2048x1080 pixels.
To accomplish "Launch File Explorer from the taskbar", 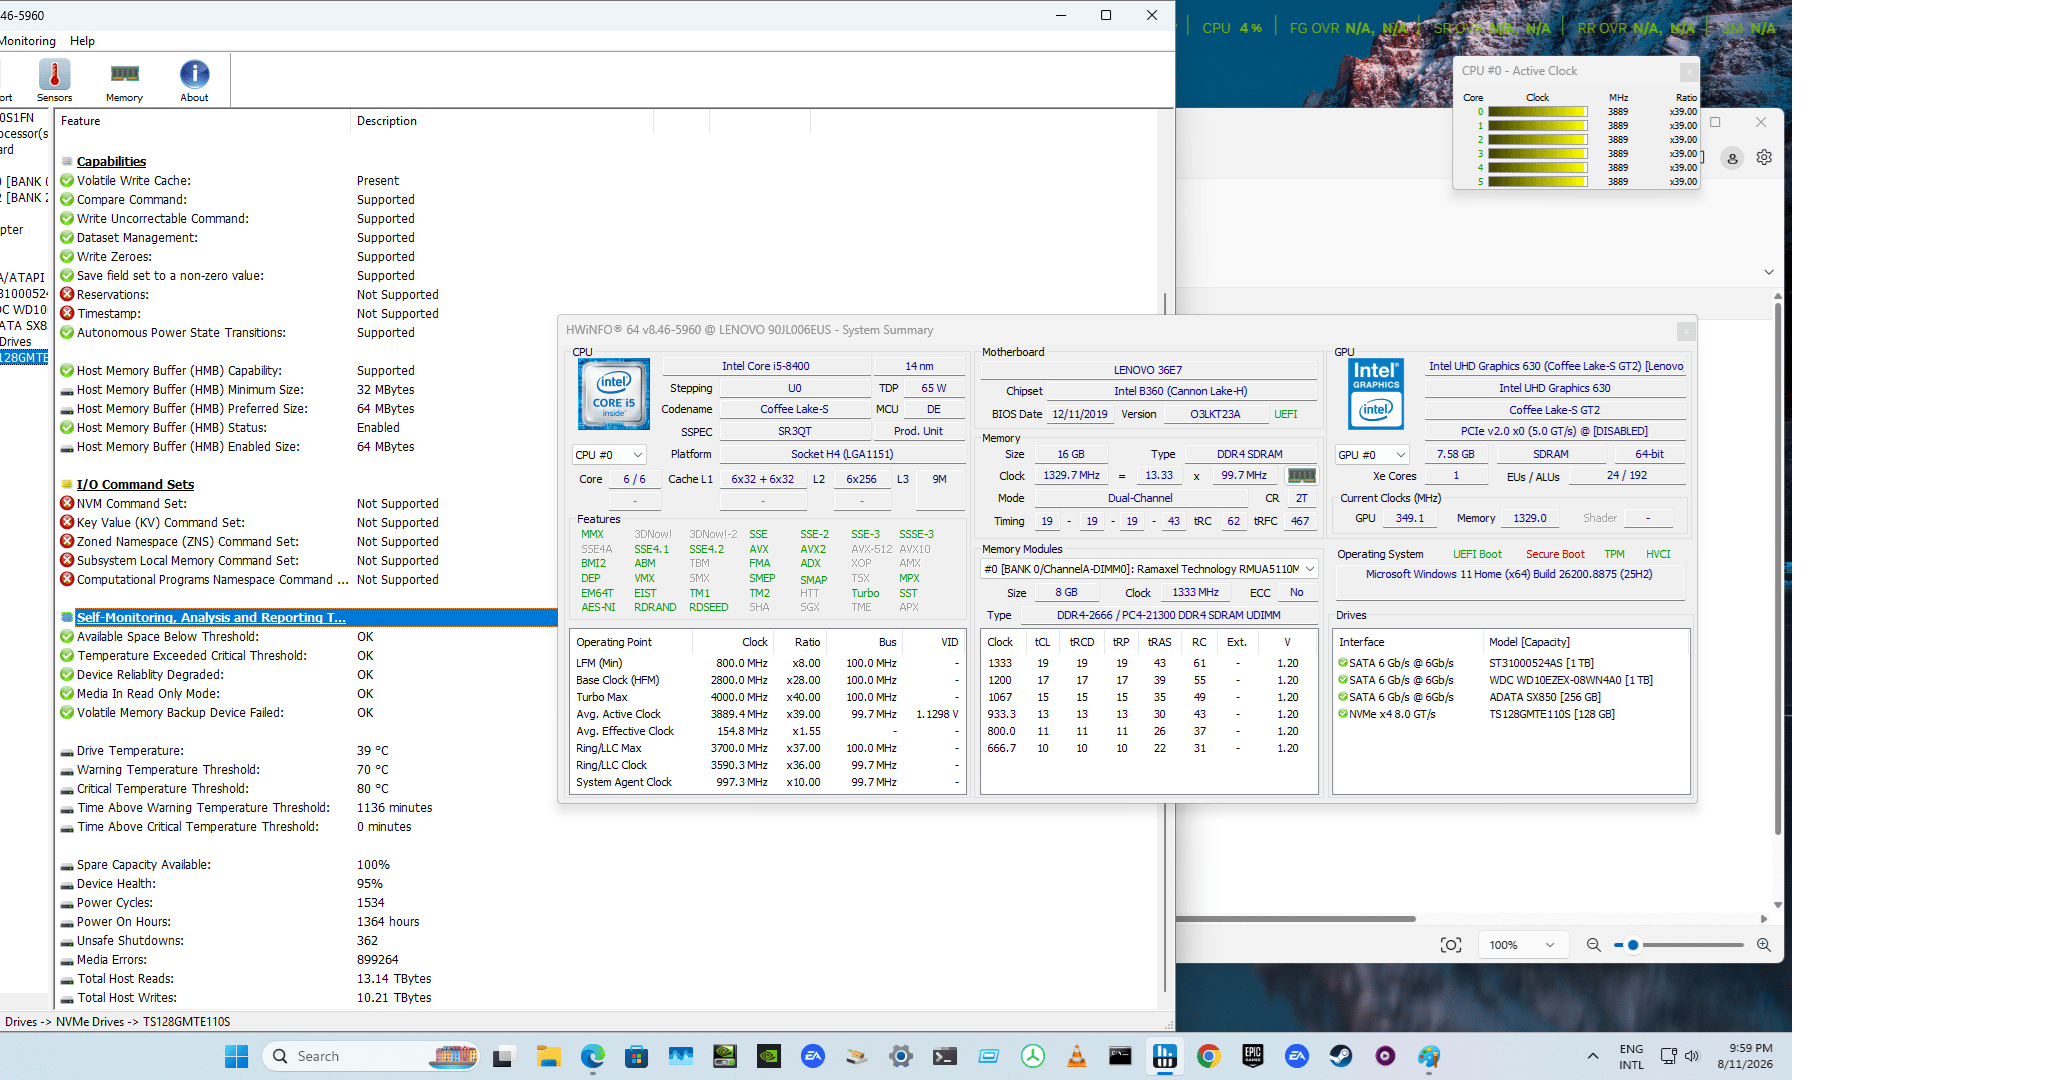I will pyautogui.click(x=548, y=1056).
